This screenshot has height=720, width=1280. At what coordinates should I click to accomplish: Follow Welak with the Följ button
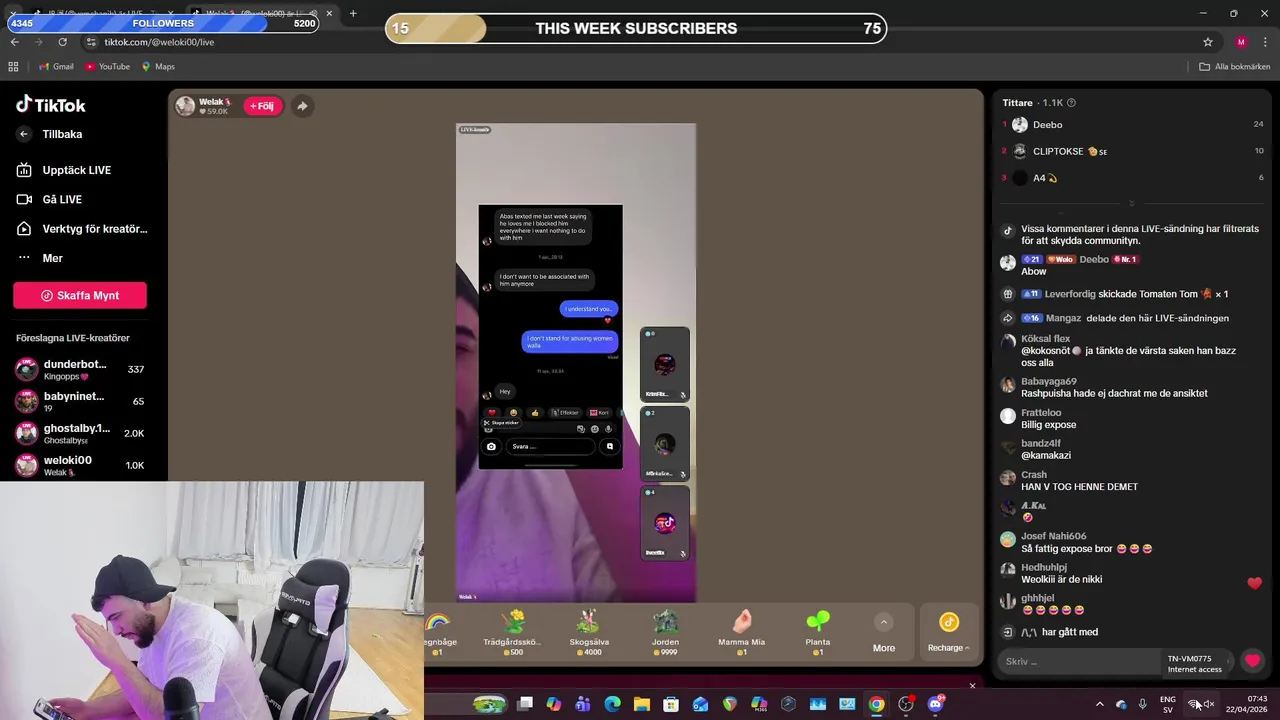[264, 106]
